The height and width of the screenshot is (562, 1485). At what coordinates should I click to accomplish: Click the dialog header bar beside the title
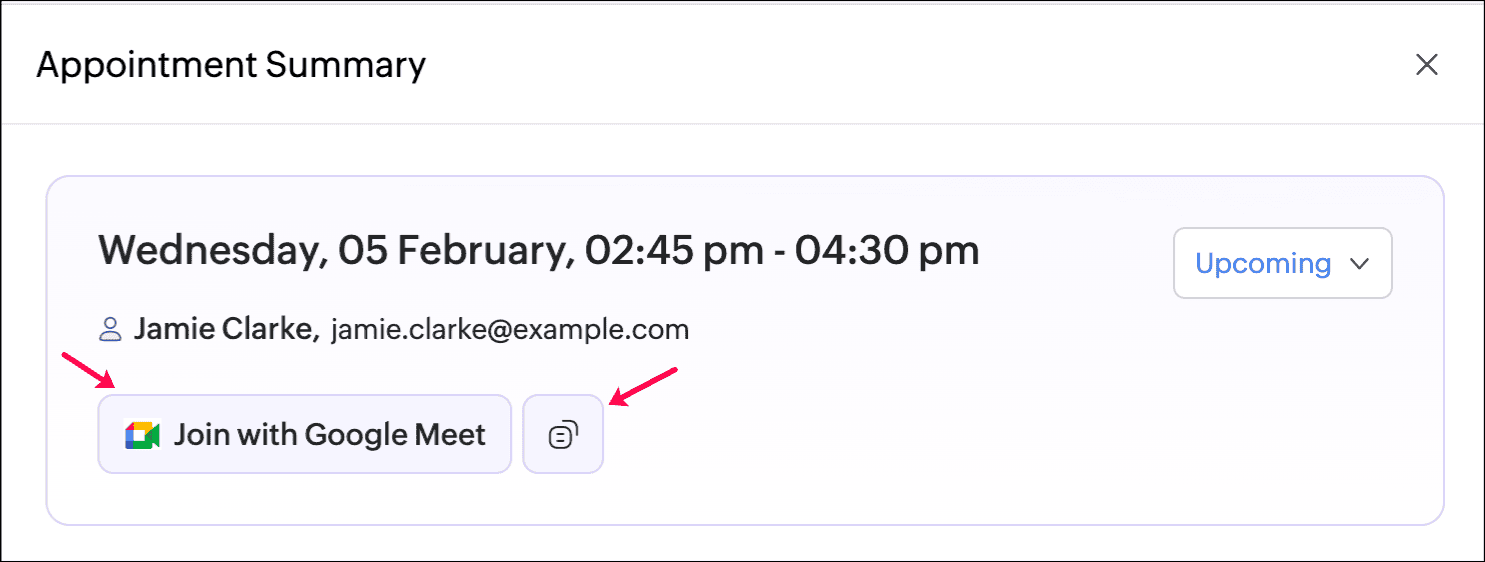(900, 65)
